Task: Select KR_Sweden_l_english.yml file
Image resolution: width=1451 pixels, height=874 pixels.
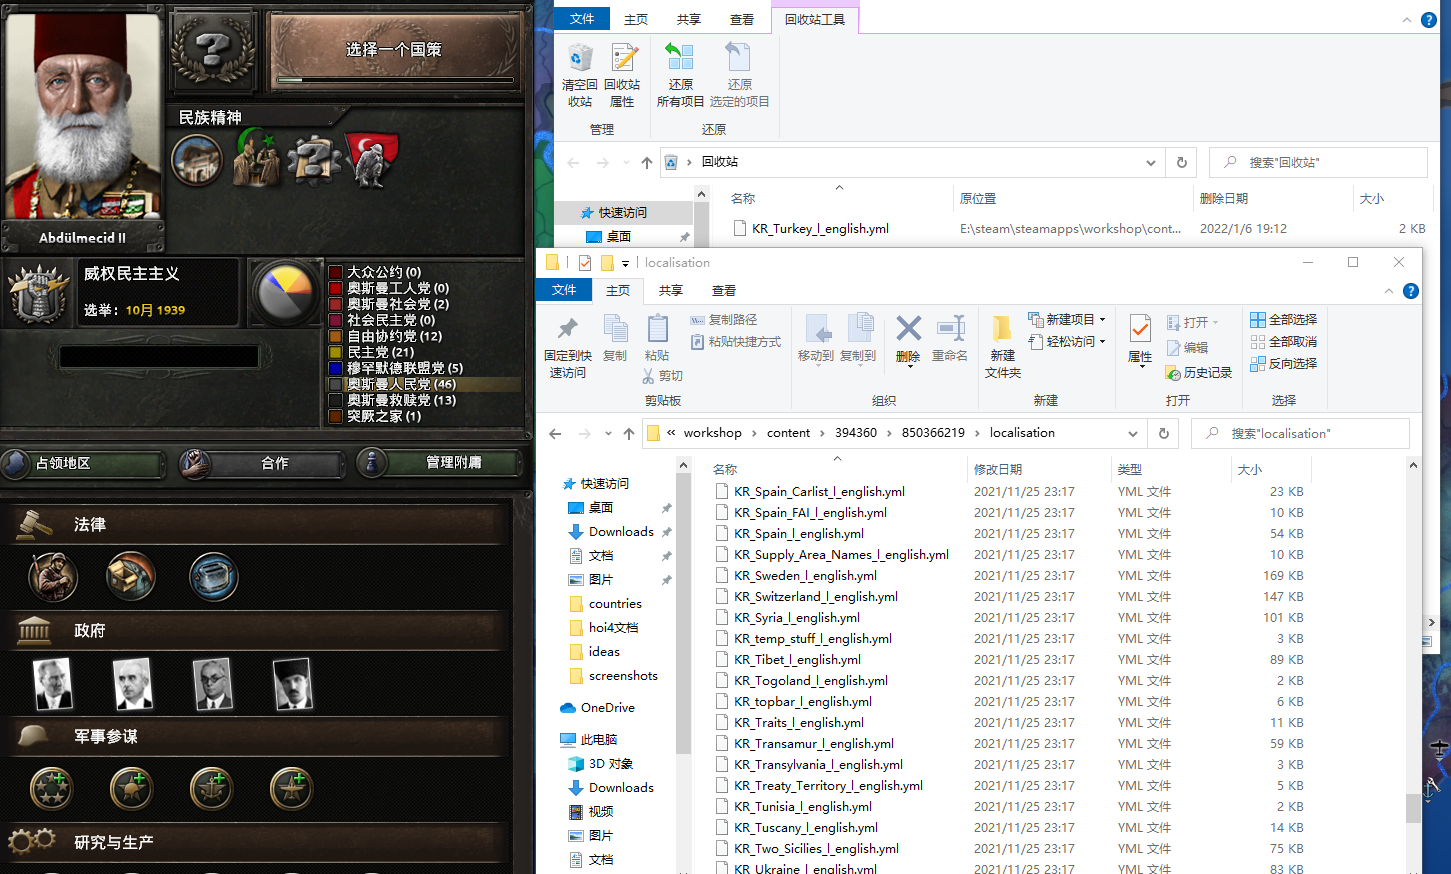Action: click(796, 575)
